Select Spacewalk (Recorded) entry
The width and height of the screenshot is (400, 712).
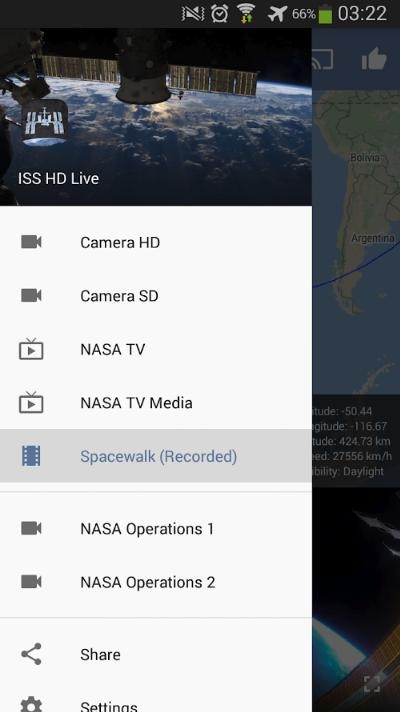[156, 456]
